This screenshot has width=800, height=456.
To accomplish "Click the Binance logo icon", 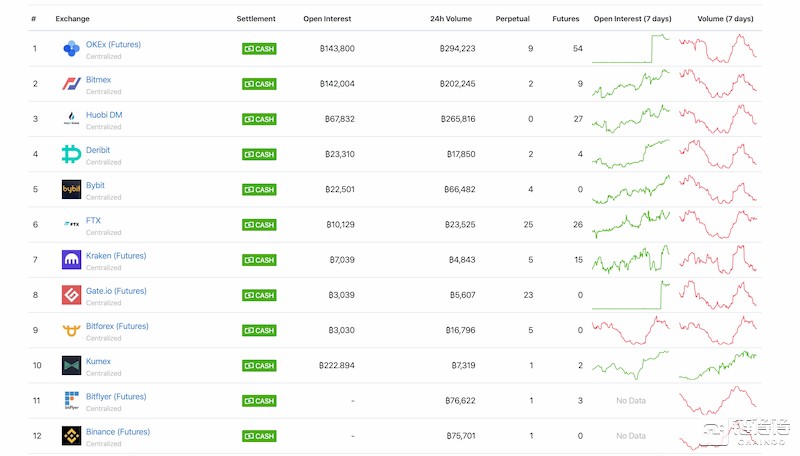I will tap(71, 436).
